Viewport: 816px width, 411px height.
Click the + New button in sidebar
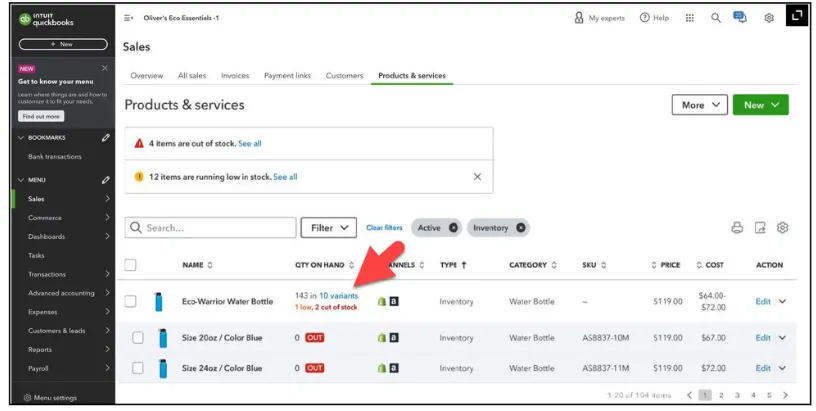point(63,44)
